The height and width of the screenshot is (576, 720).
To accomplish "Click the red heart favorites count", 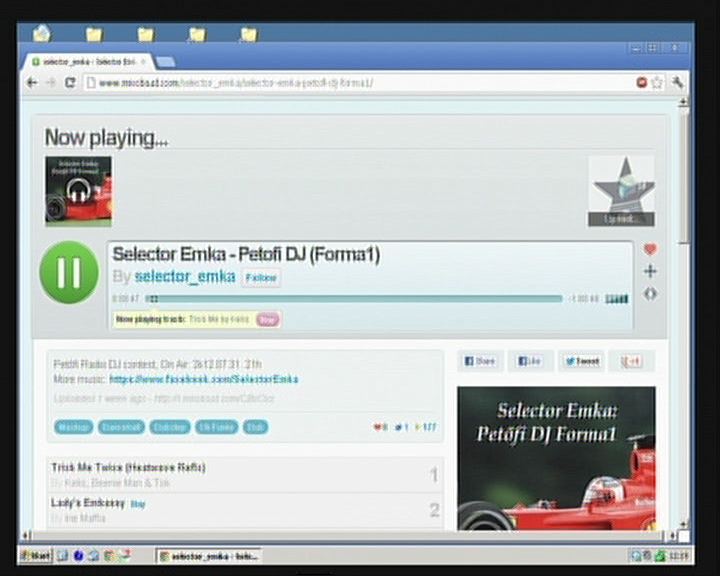I will tap(380, 428).
